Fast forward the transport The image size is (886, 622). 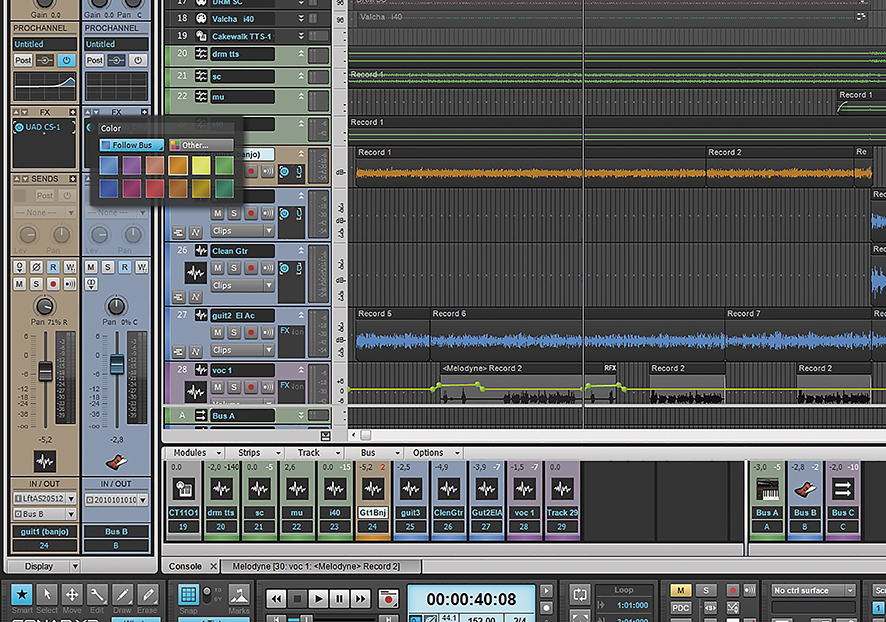(x=360, y=598)
